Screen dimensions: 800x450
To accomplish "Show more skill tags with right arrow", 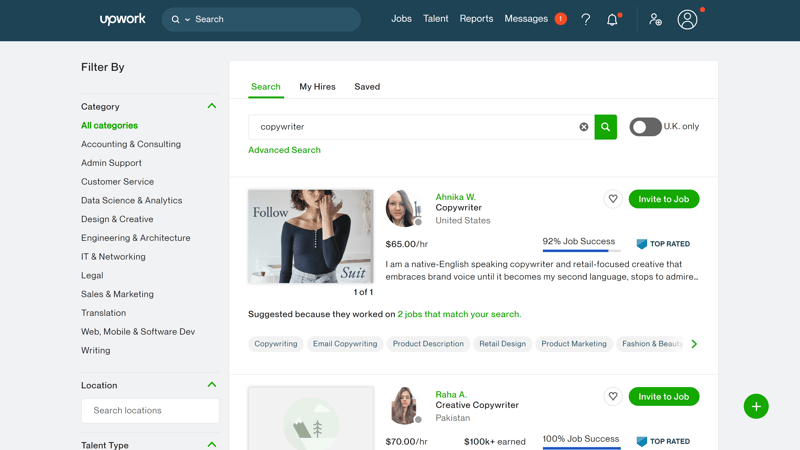I will coord(694,344).
